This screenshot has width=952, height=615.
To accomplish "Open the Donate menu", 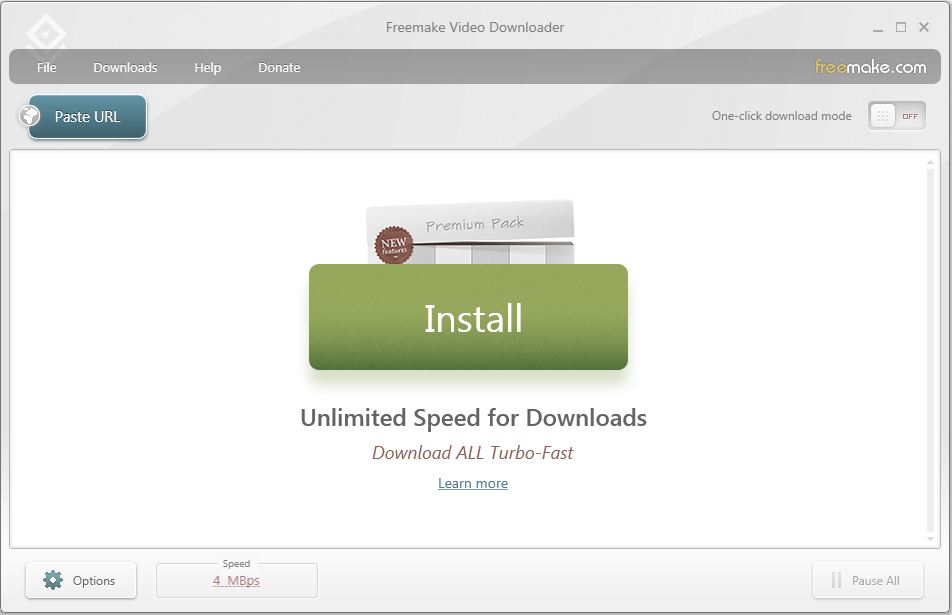I will [279, 67].
